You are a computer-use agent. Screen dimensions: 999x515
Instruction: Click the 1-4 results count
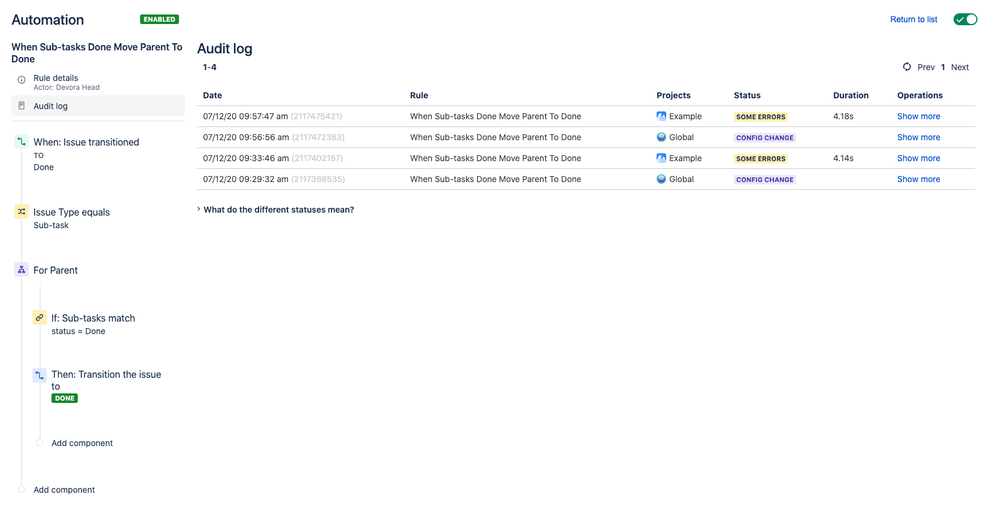pyautogui.click(x=210, y=67)
